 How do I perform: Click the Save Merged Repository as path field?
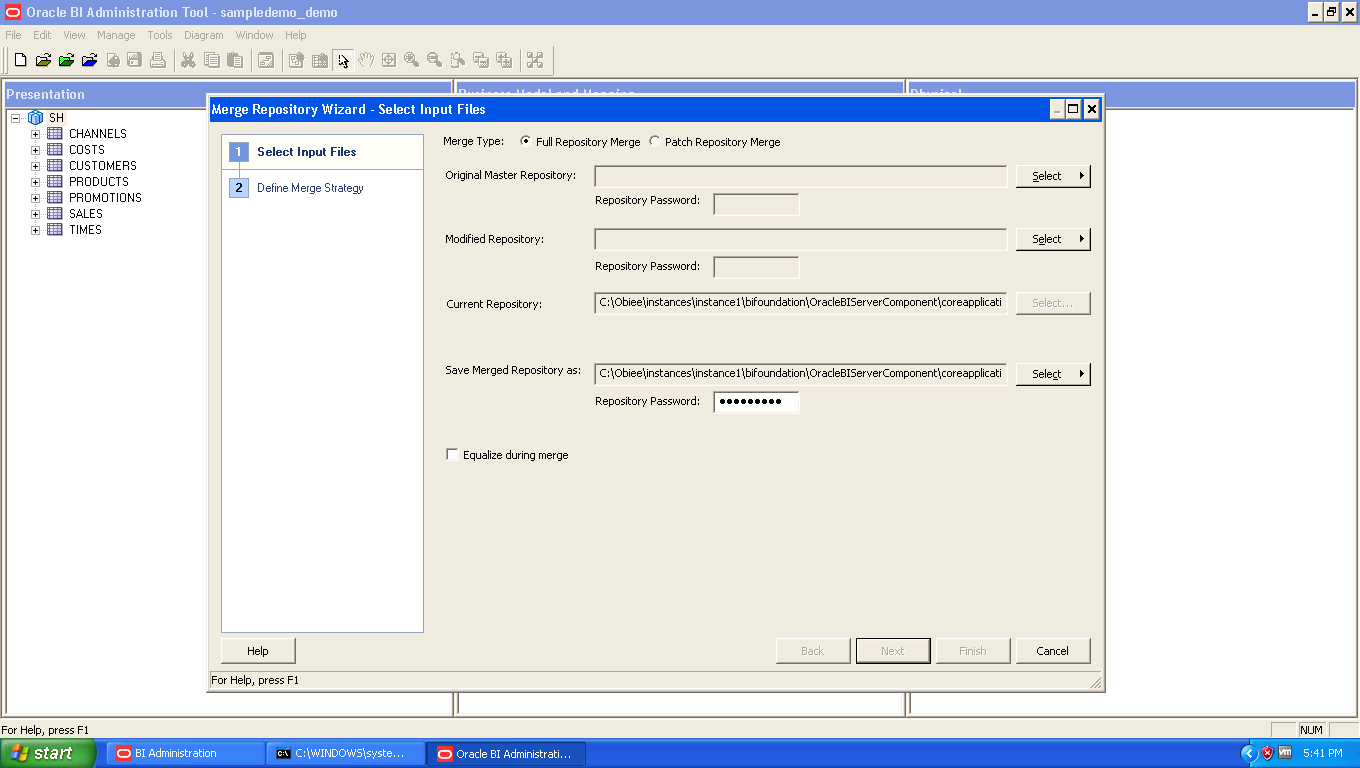click(x=800, y=374)
